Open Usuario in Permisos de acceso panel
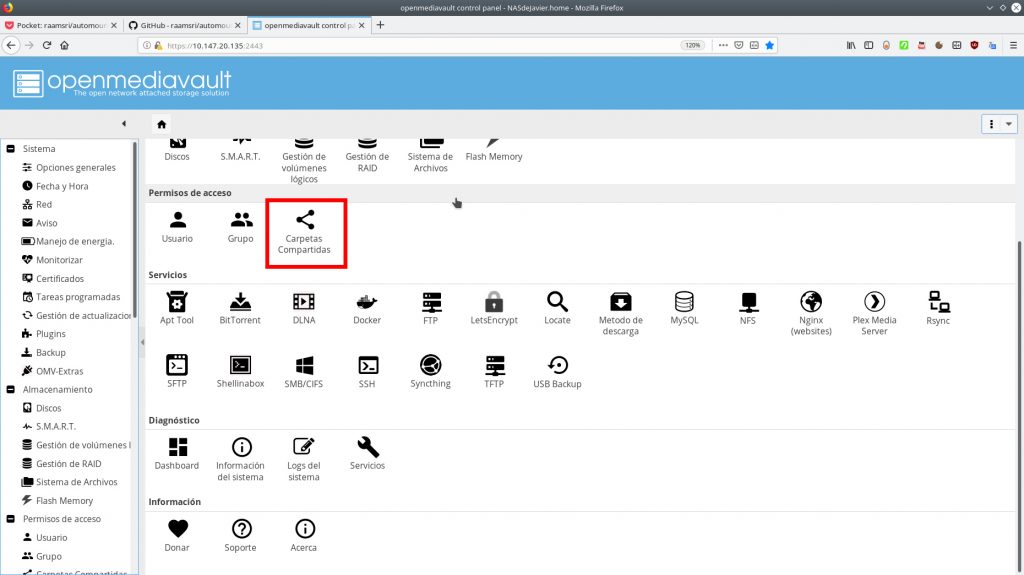 pos(177,227)
